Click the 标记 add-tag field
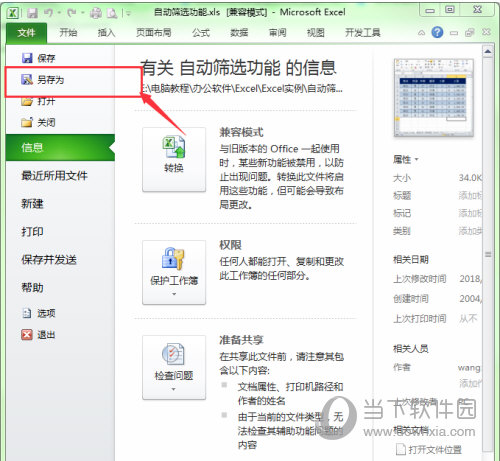Screen dimensions: 500x461 470,213
